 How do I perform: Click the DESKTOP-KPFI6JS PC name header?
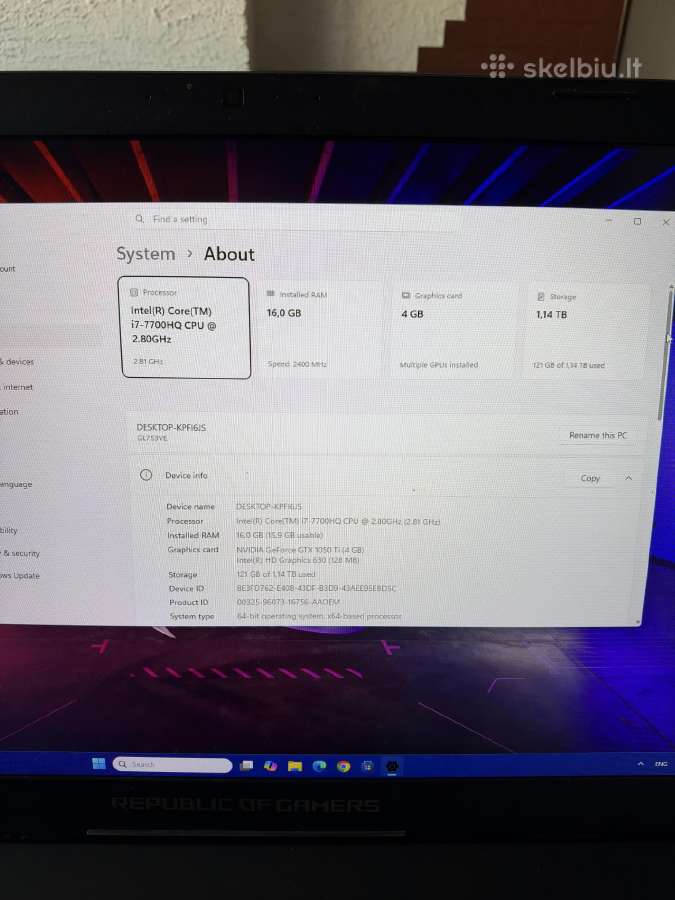tap(171, 427)
